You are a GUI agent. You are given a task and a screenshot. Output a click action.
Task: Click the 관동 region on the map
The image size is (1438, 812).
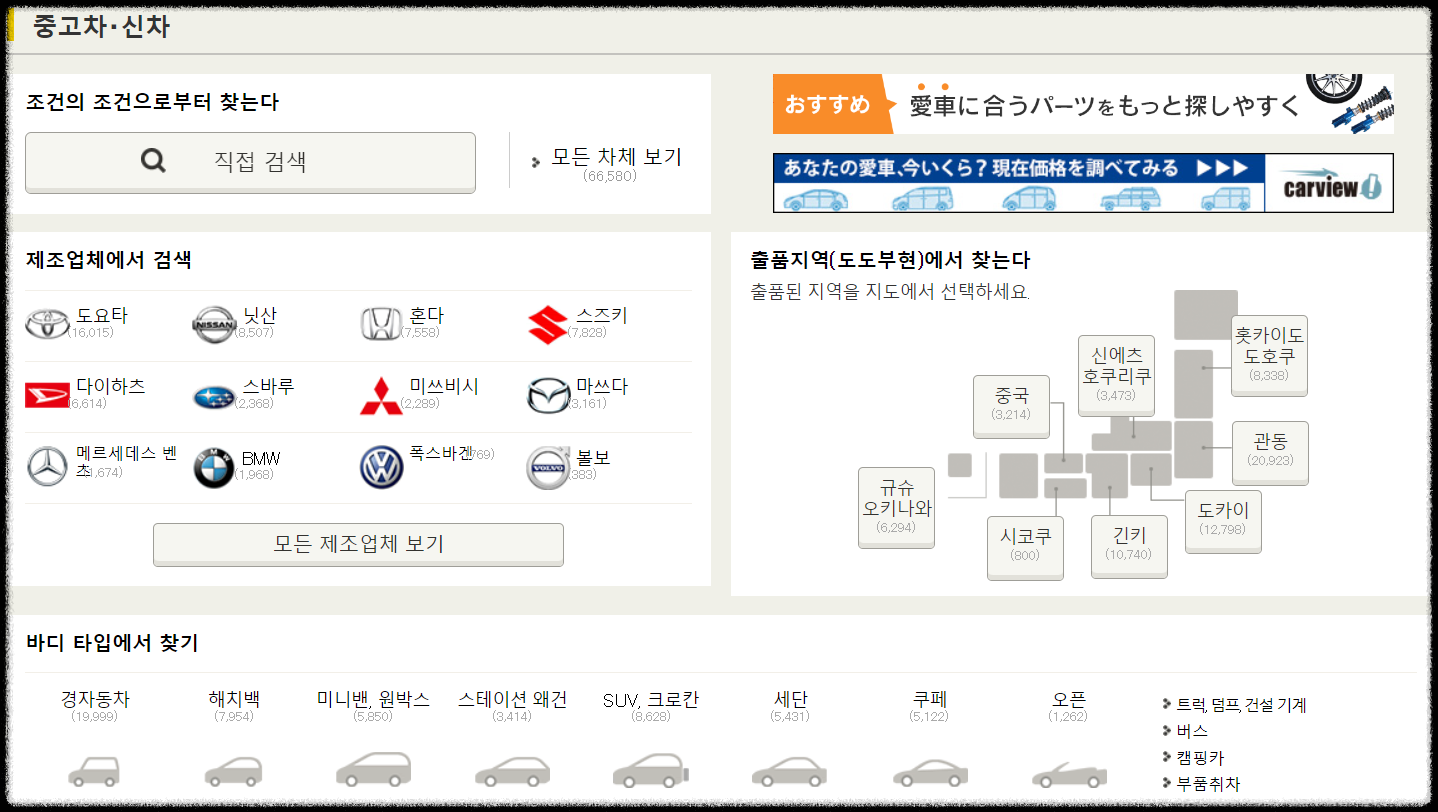[x=1270, y=452]
